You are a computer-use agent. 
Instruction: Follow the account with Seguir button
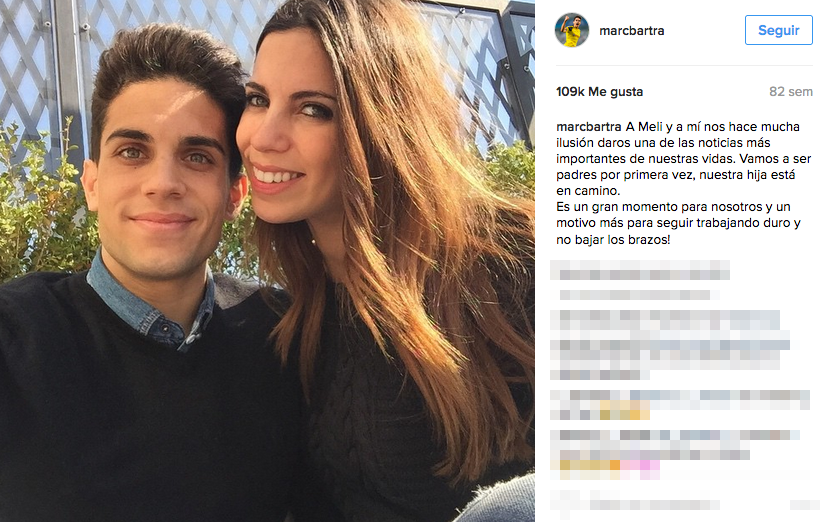(779, 30)
